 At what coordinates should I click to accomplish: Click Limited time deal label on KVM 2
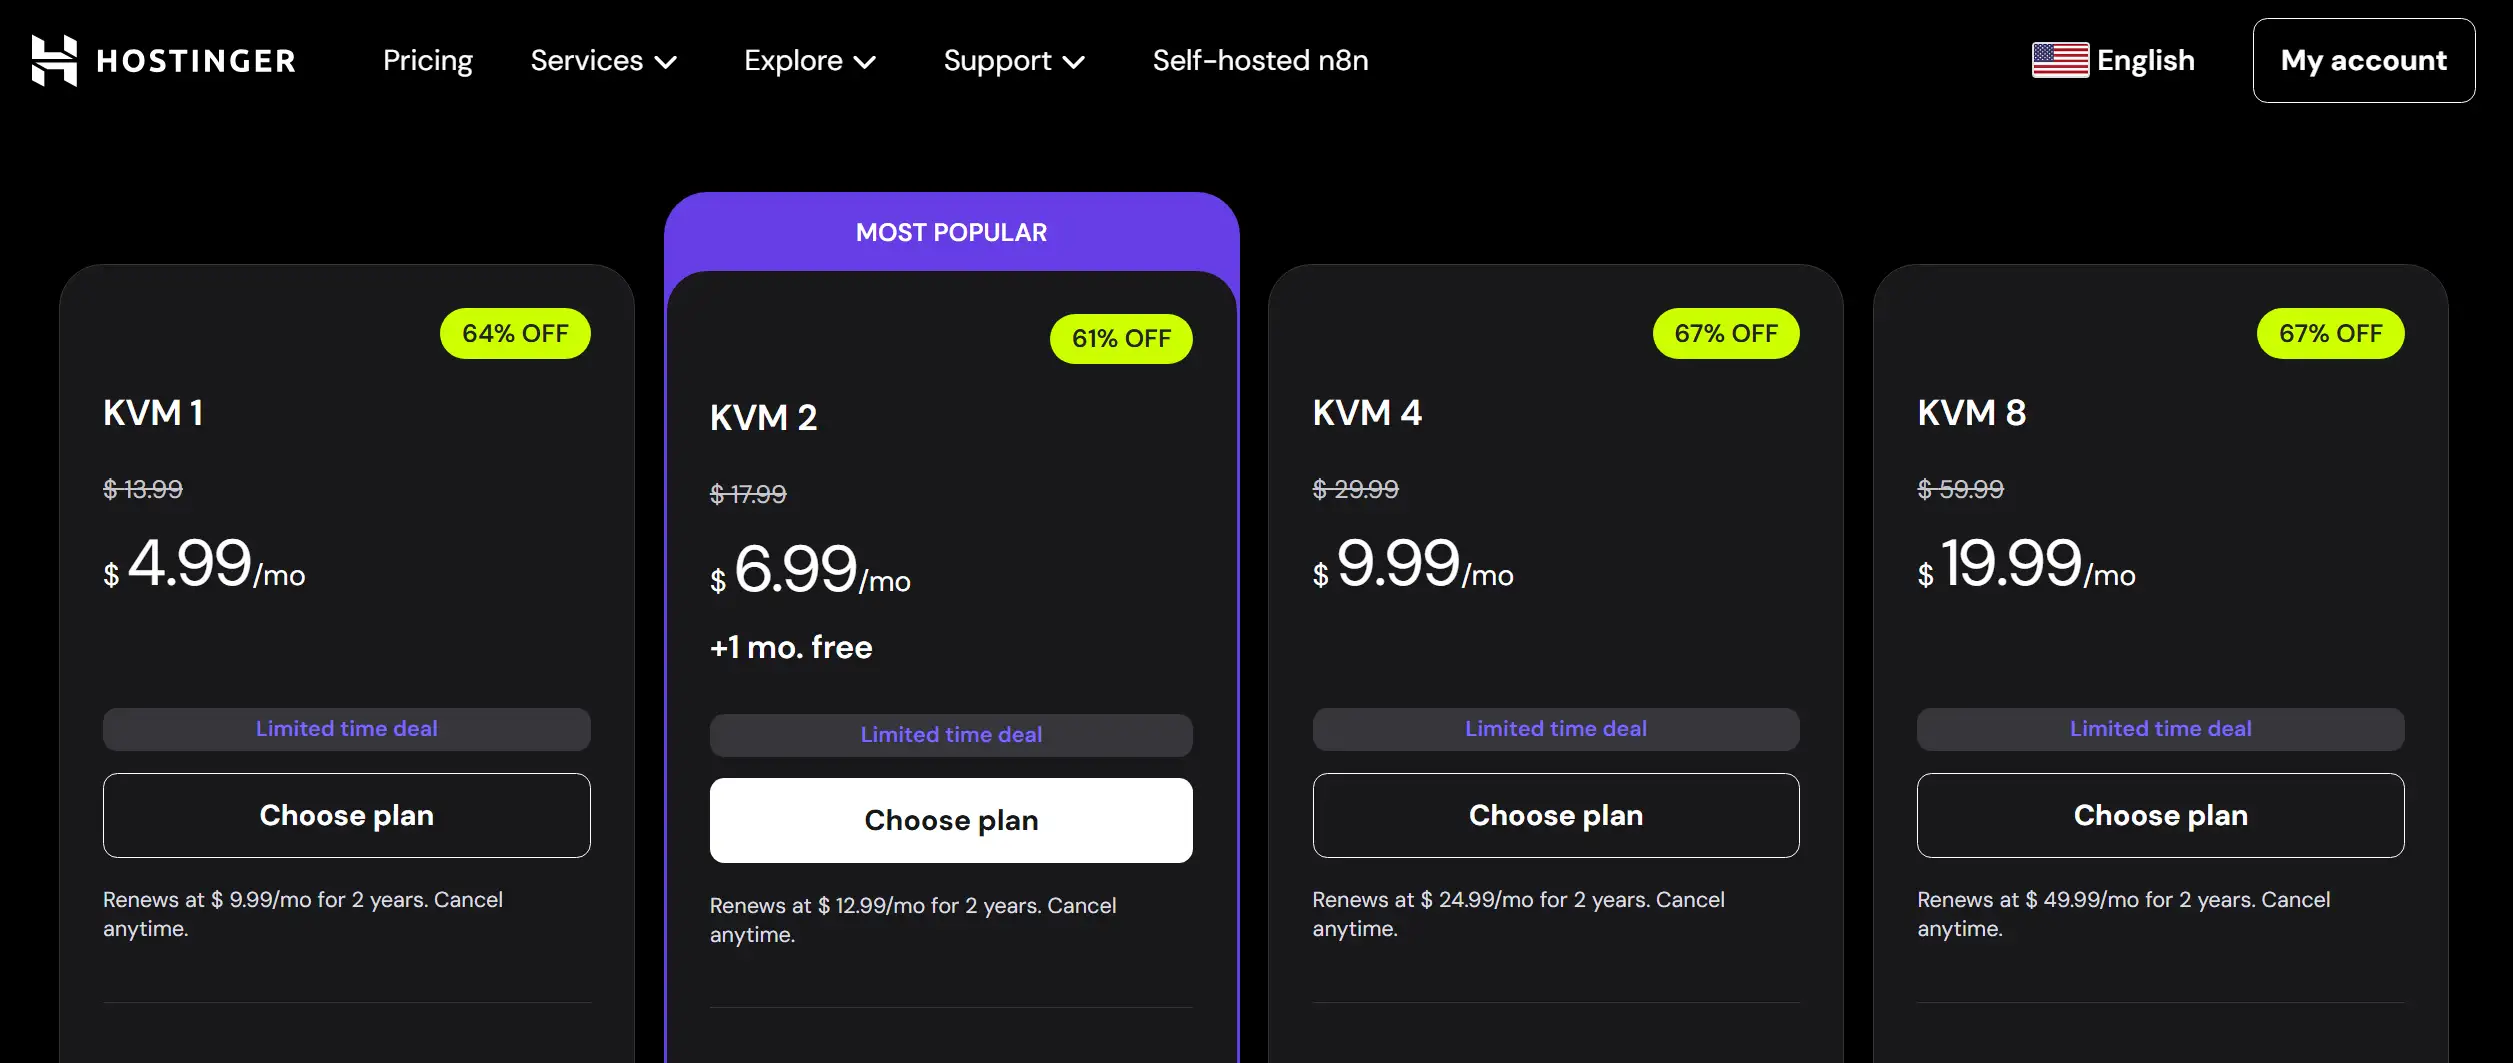click(950, 735)
